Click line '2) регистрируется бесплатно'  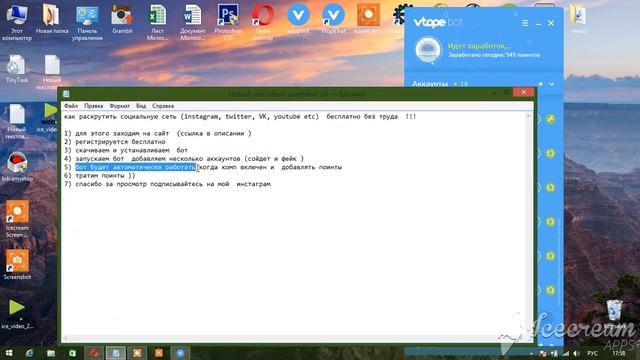(x=115, y=142)
